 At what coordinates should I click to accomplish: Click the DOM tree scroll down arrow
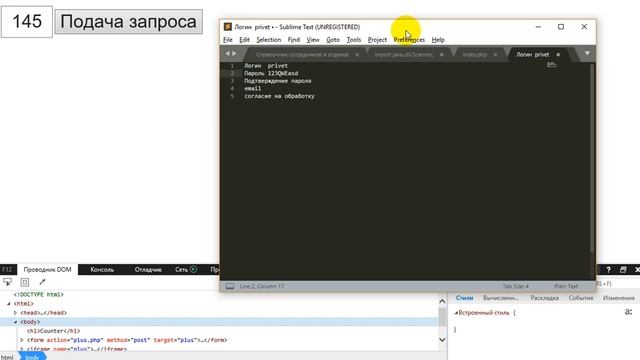[x=442, y=340]
